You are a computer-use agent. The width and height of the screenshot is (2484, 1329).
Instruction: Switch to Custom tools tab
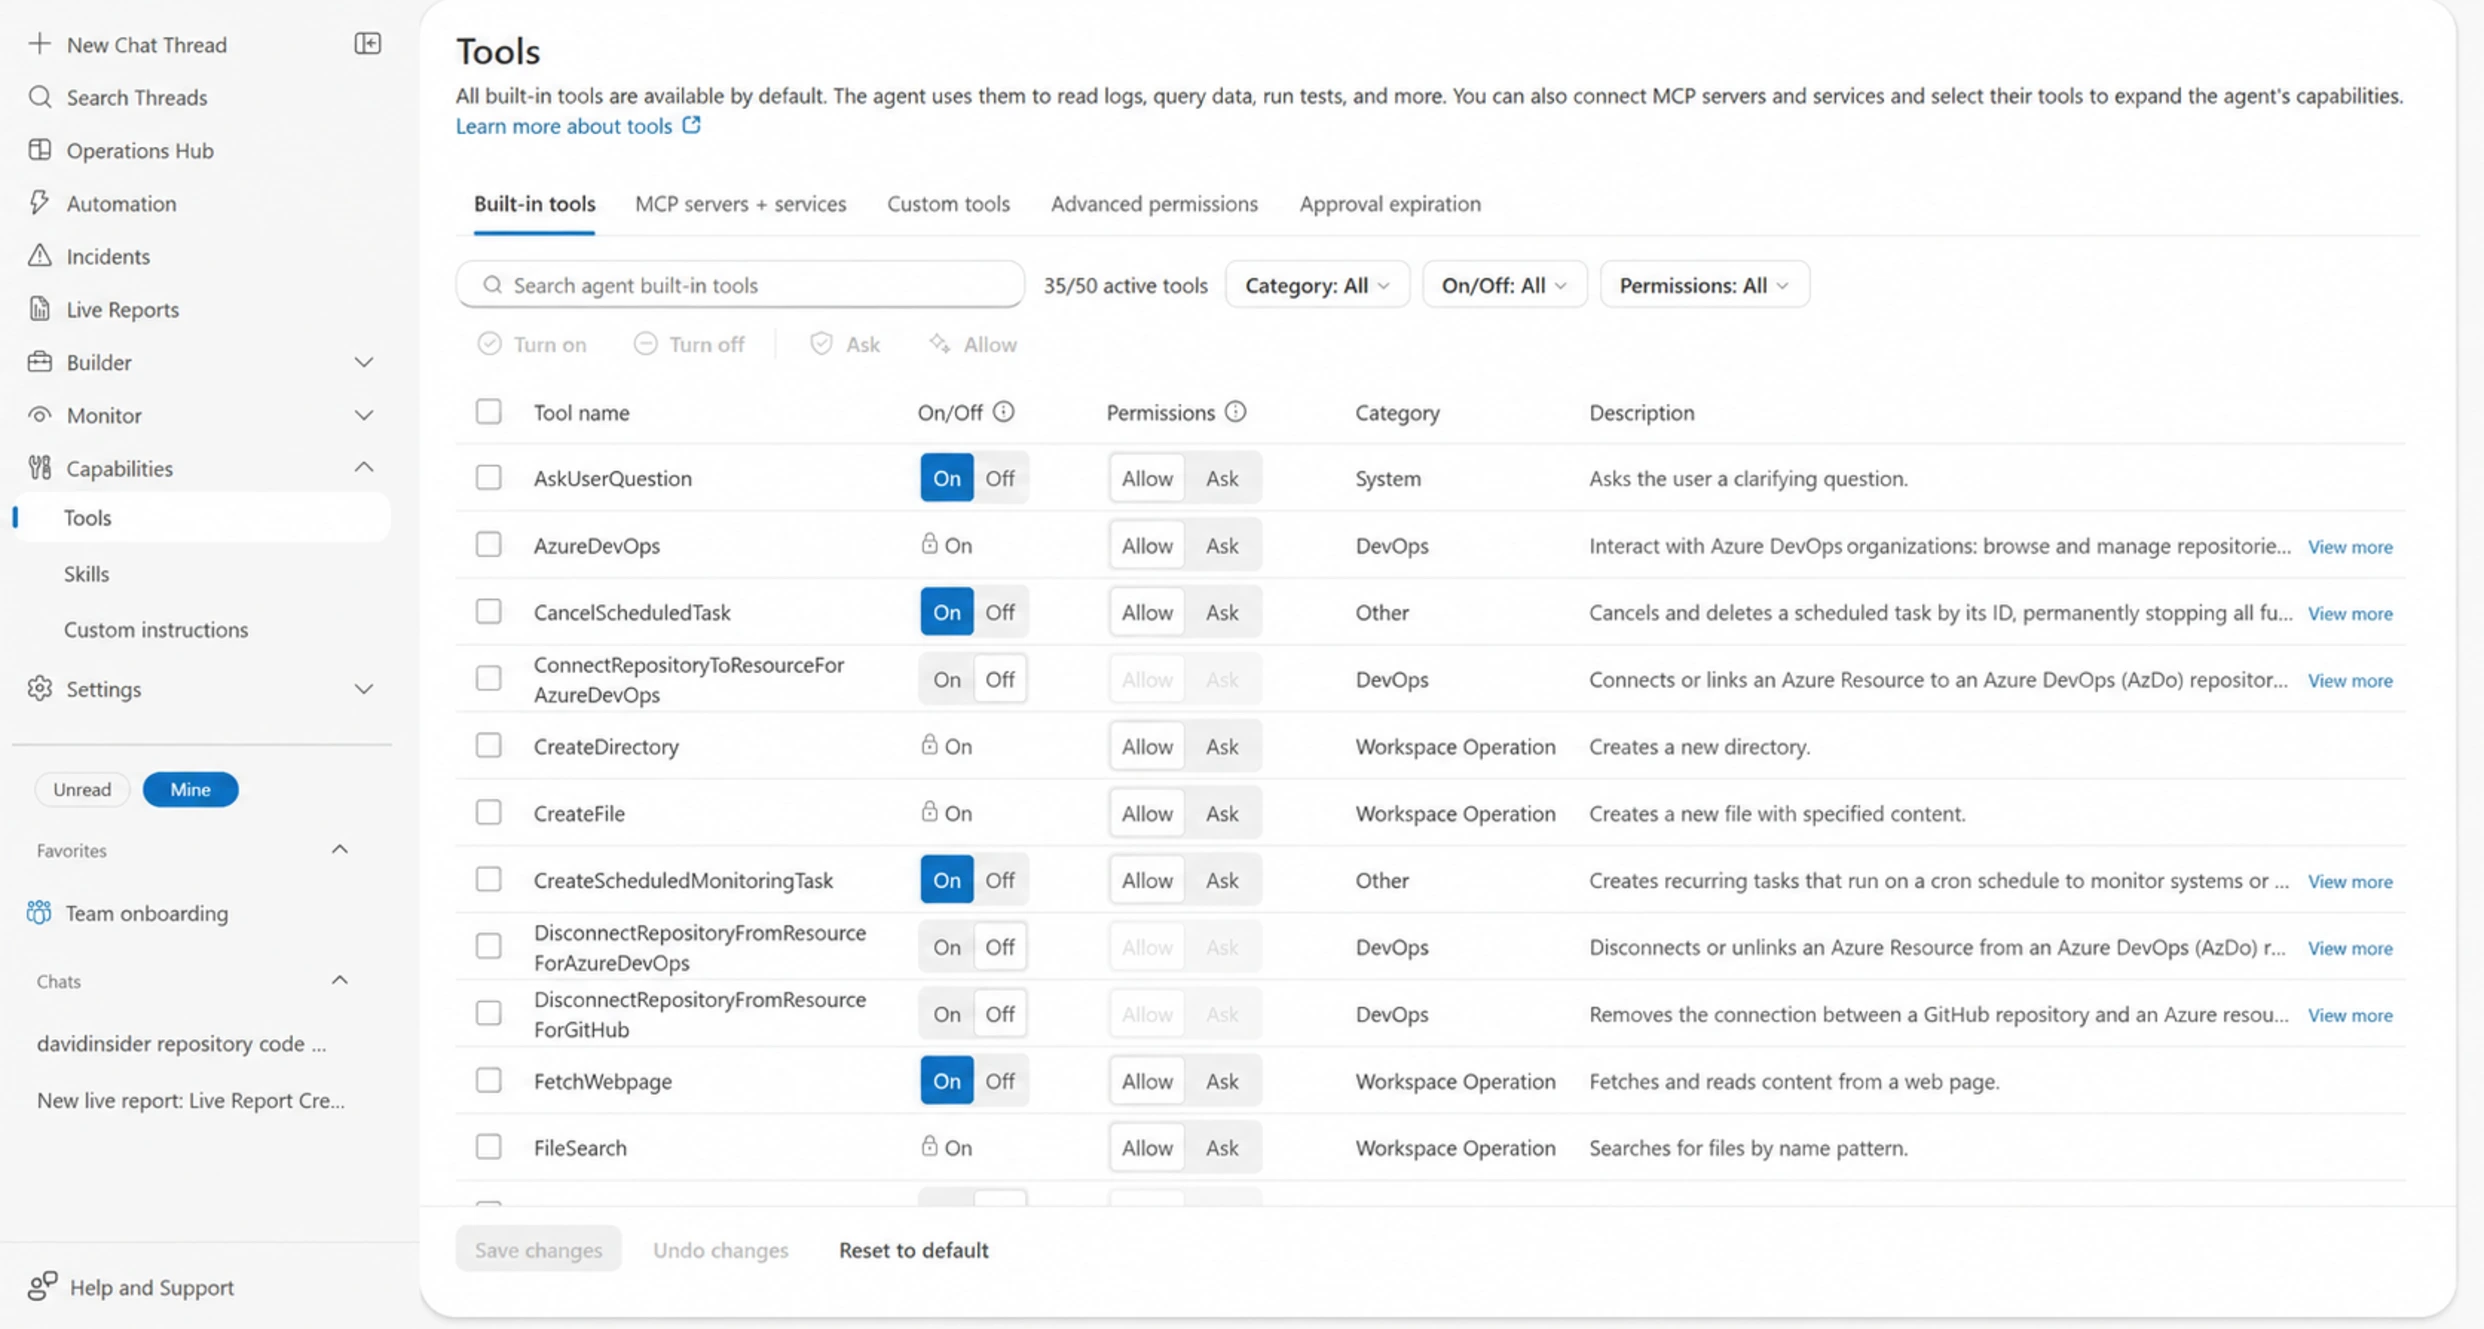point(948,204)
